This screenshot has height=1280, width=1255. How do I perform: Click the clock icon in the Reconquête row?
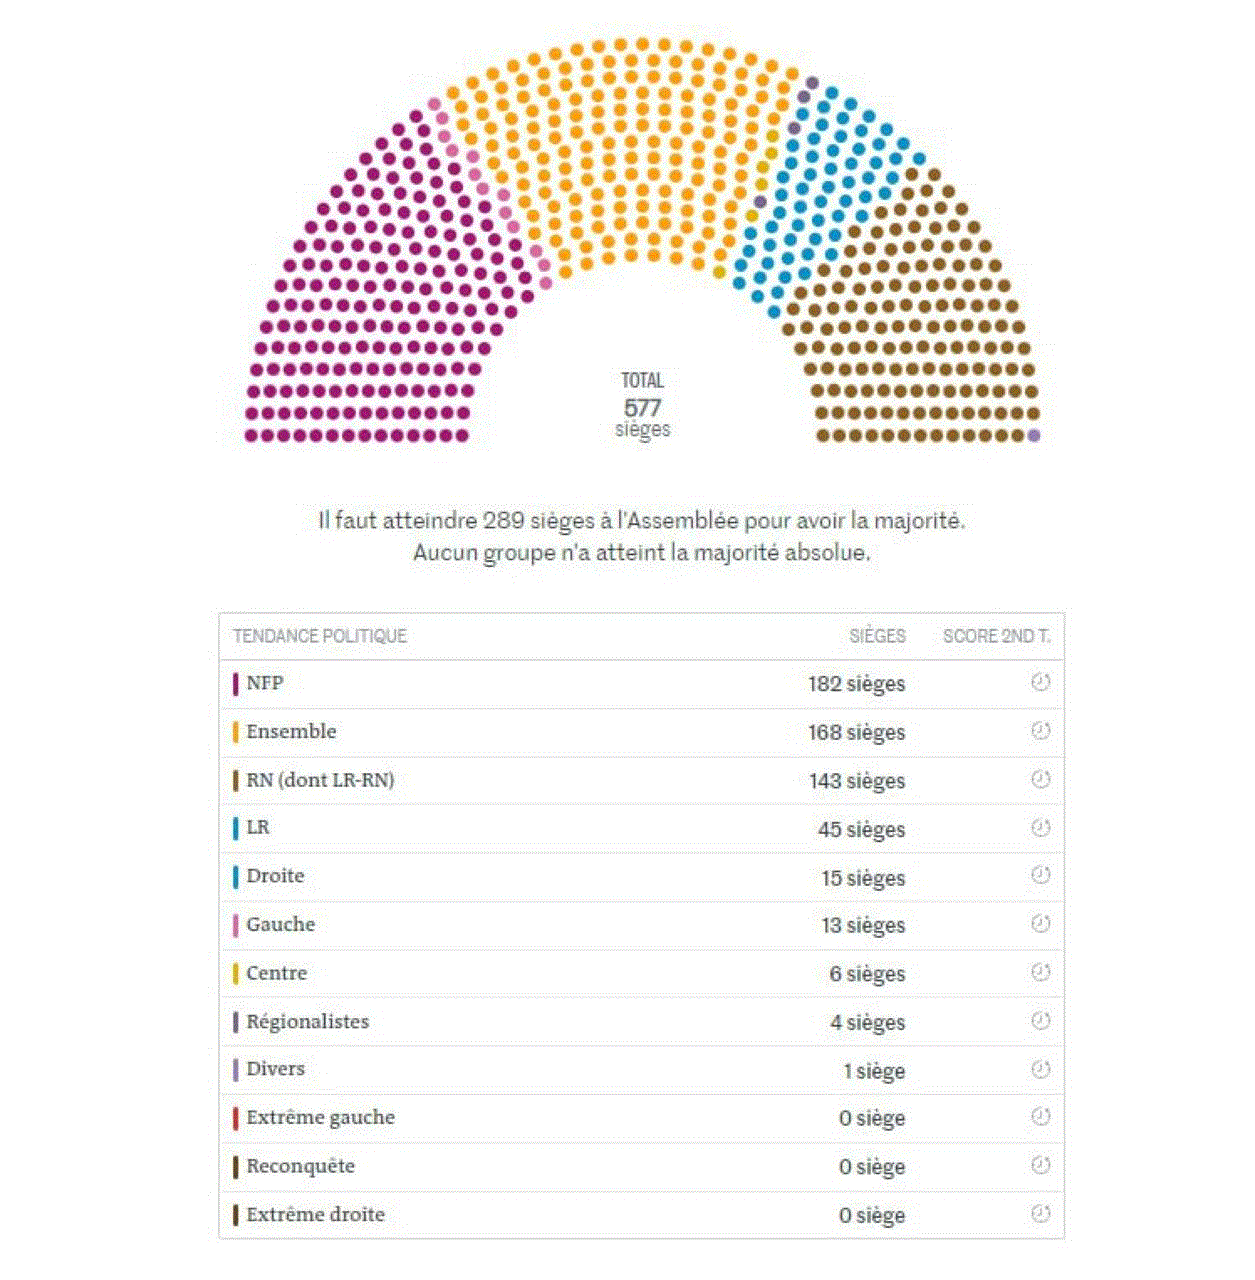[x=1040, y=1165]
